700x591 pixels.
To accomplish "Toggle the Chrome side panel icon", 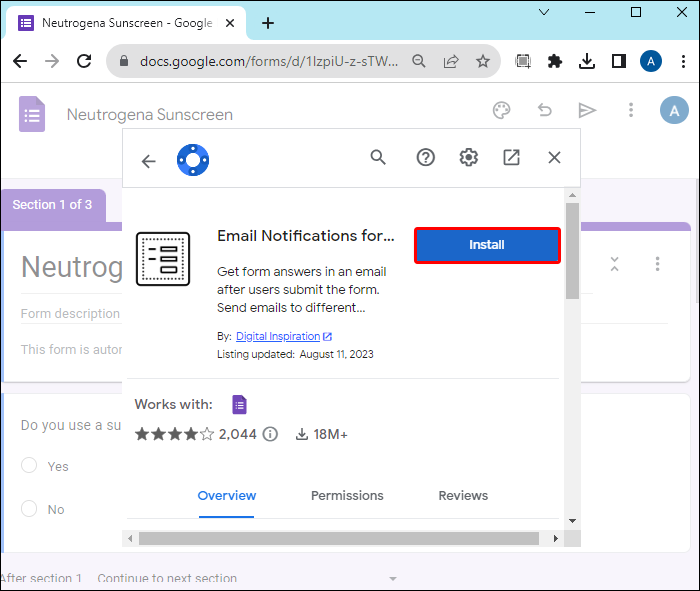I will tap(619, 61).
